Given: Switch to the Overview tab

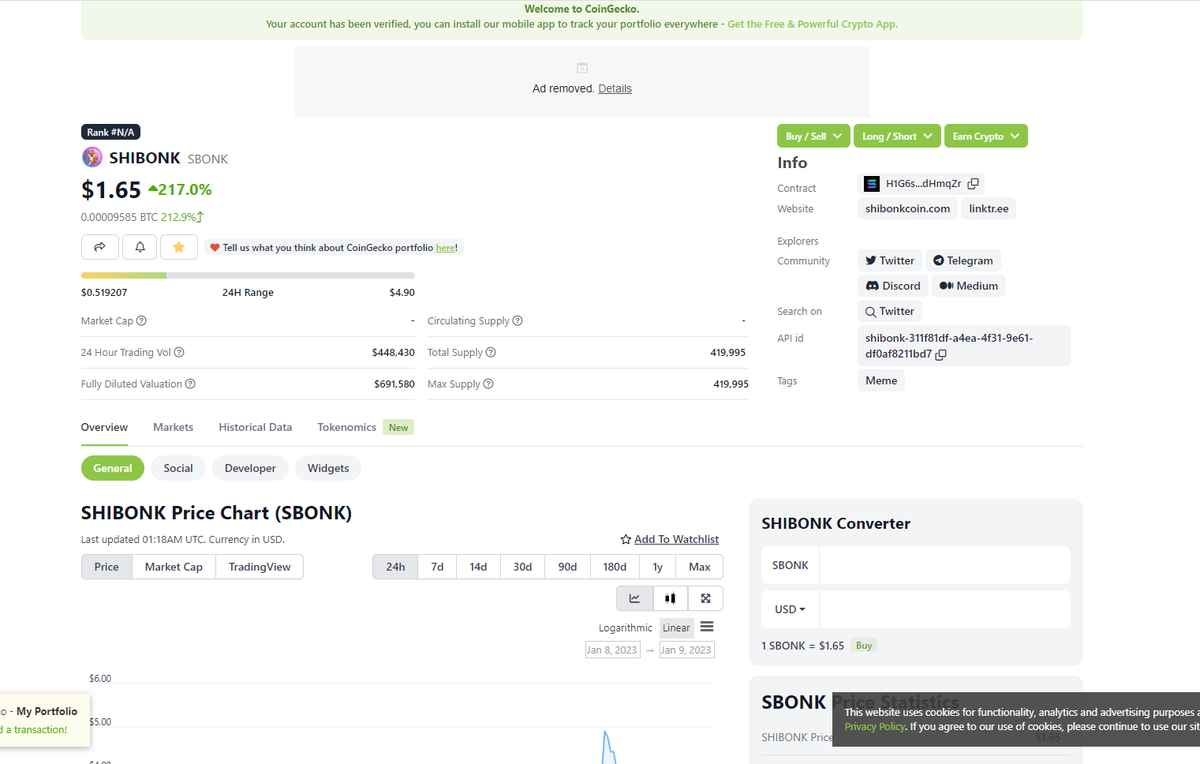Looking at the screenshot, I should point(104,427).
